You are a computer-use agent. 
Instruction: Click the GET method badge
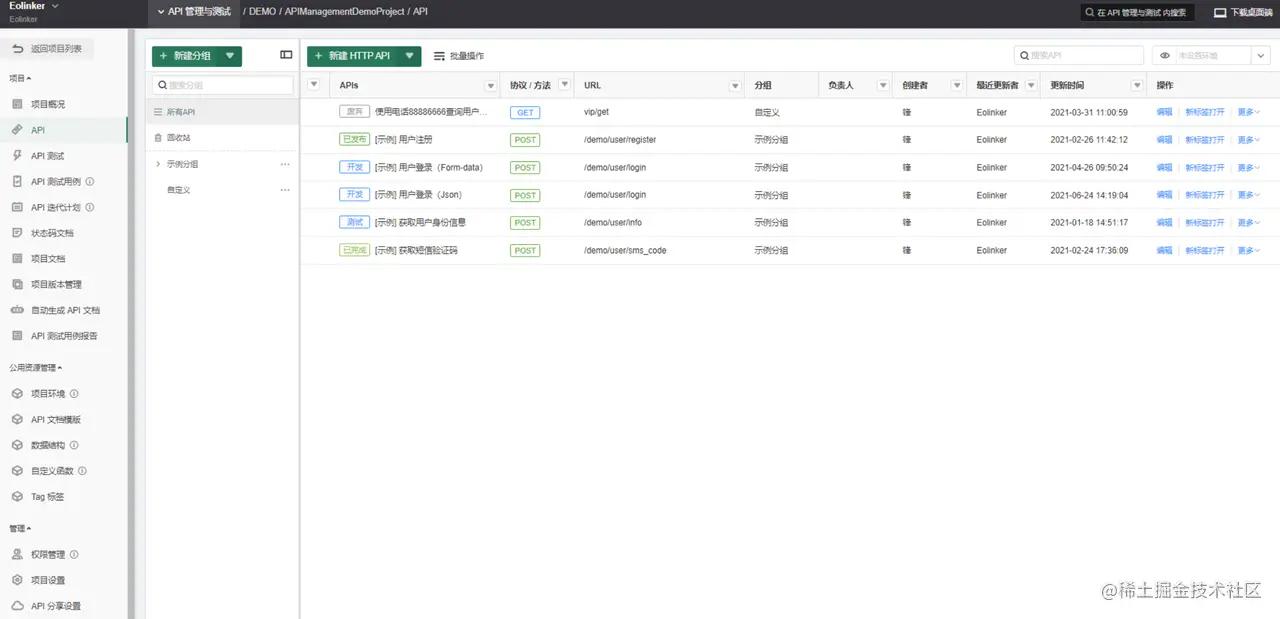point(525,113)
